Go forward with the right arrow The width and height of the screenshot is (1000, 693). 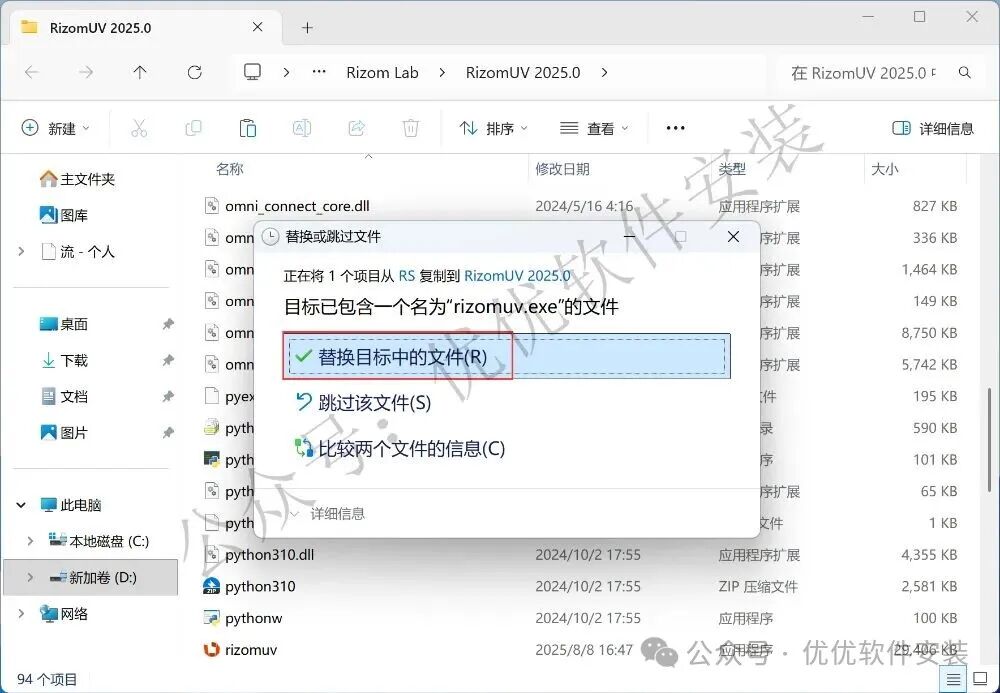point(86,73)
